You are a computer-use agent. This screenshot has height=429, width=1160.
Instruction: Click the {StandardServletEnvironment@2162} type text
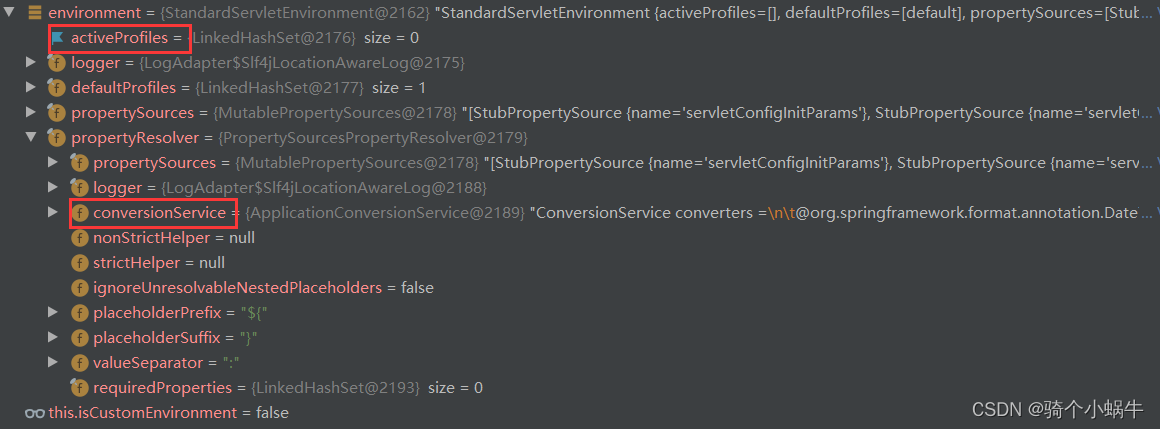(x=293, y=13)
